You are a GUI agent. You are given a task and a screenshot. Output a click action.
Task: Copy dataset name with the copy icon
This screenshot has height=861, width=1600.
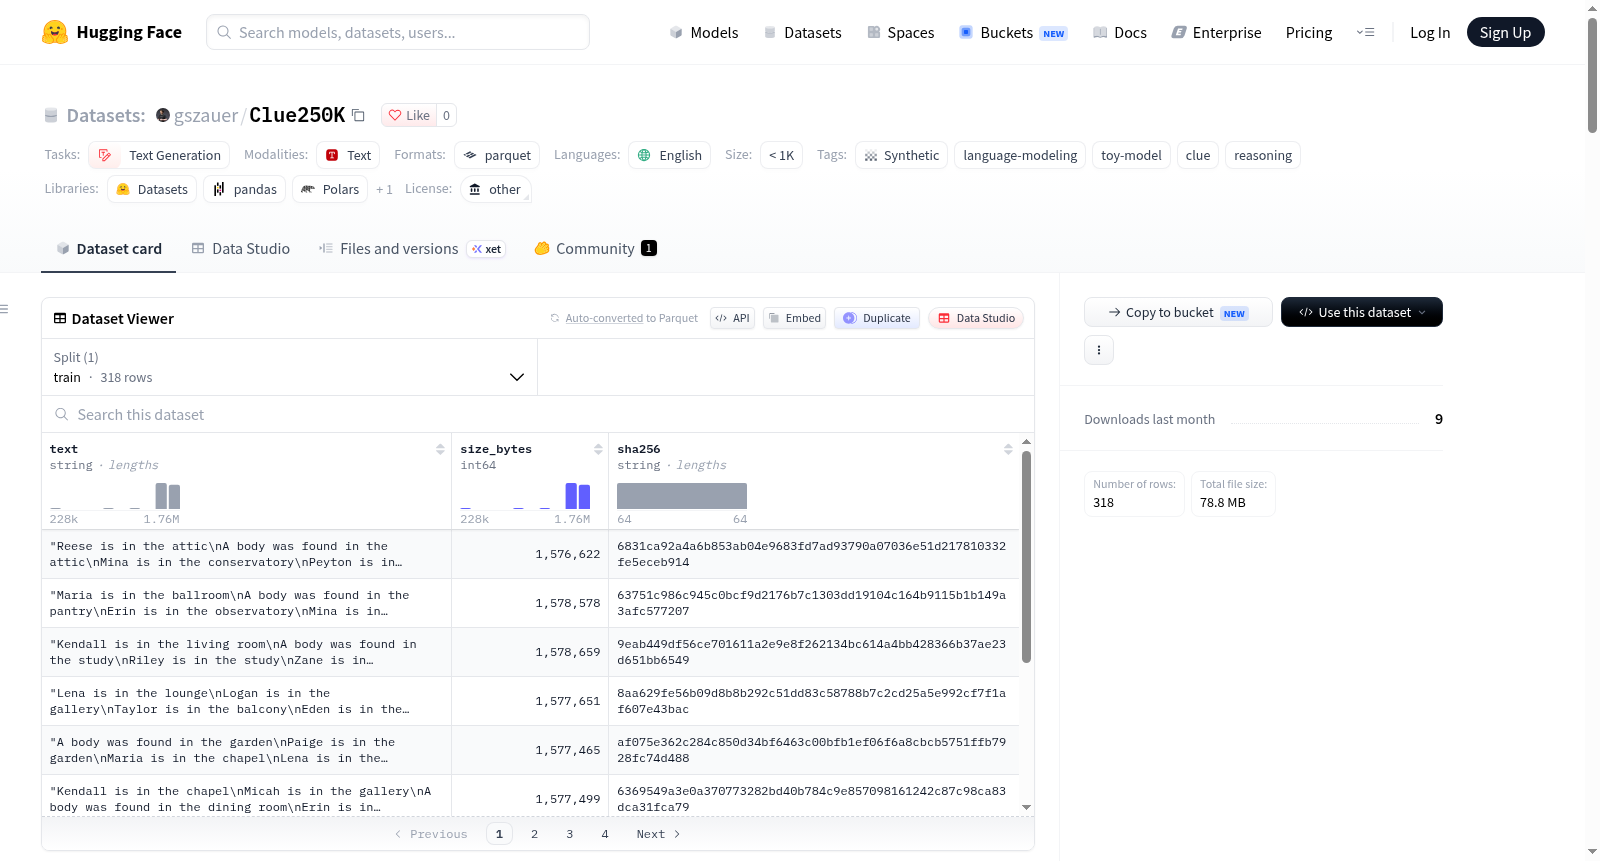tap(358, 115)
